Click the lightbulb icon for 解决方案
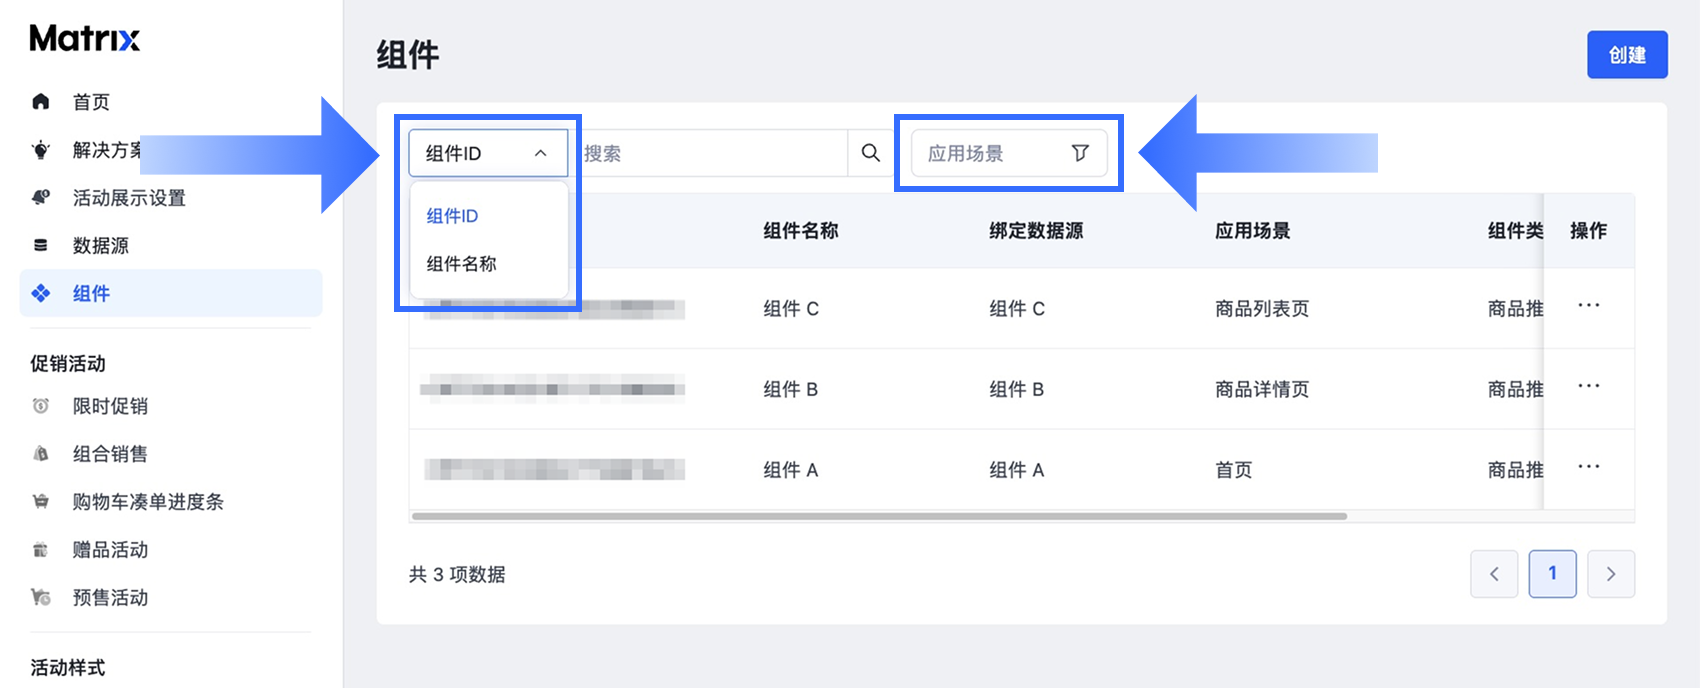1700x688 pixels. coord(41,150)
